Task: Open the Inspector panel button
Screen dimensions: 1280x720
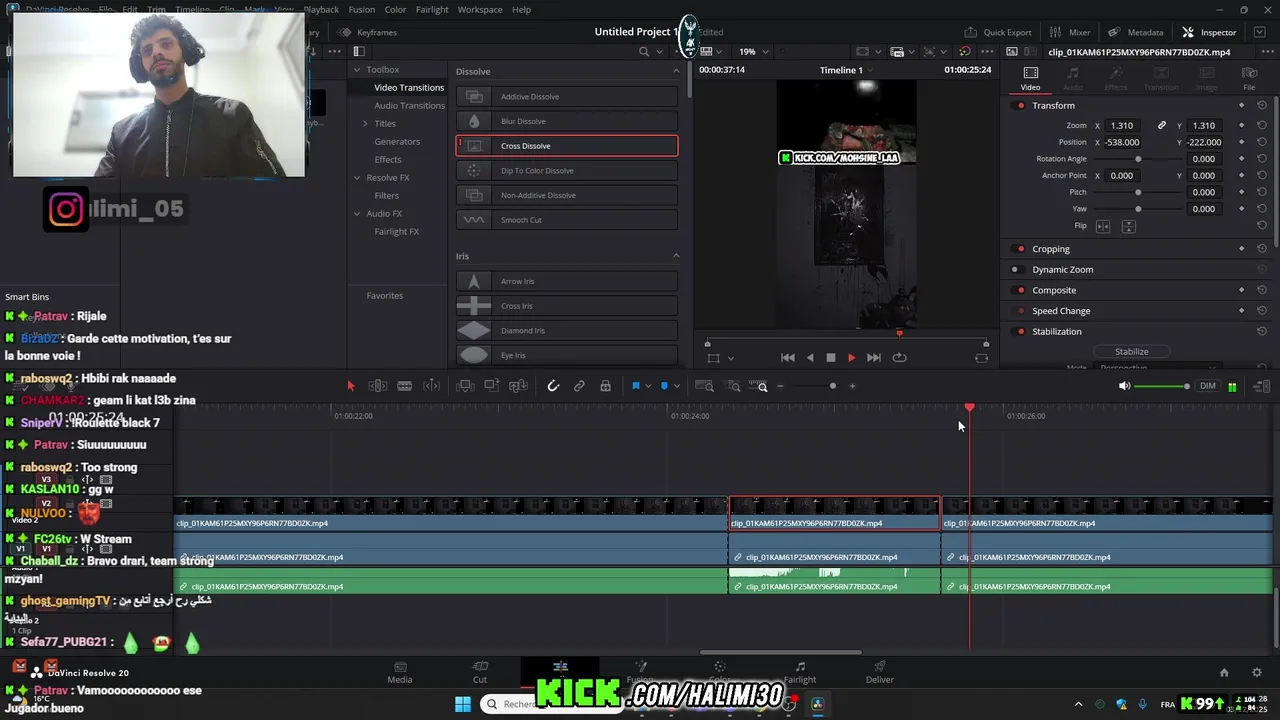Action: (x=1209, y=32)
